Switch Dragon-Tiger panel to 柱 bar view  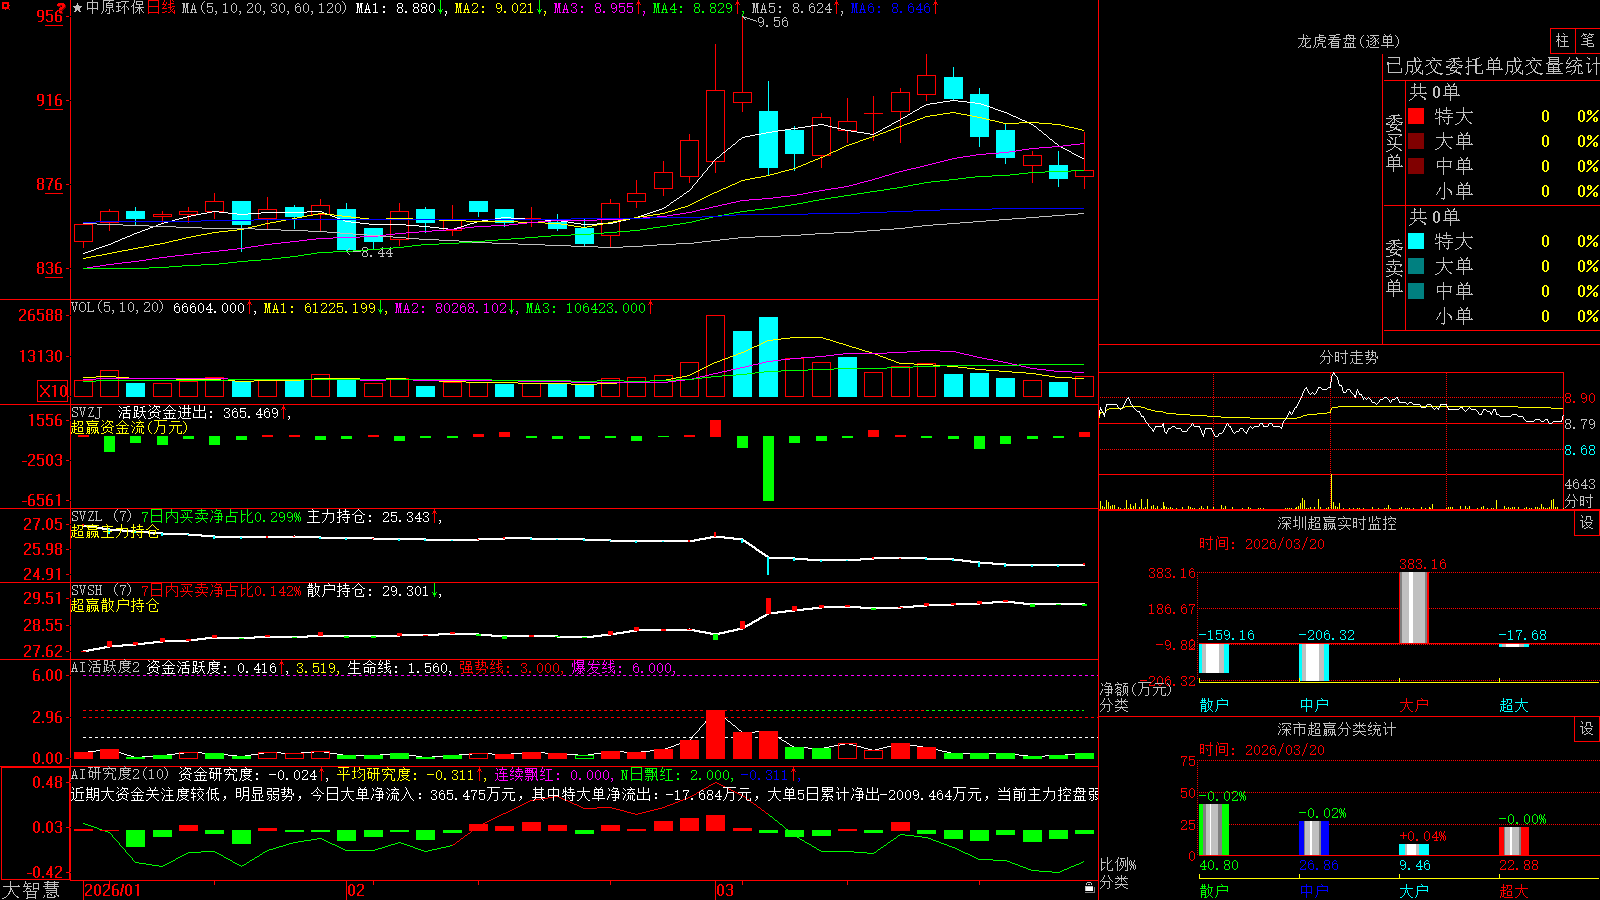[x=1562, y=40]
